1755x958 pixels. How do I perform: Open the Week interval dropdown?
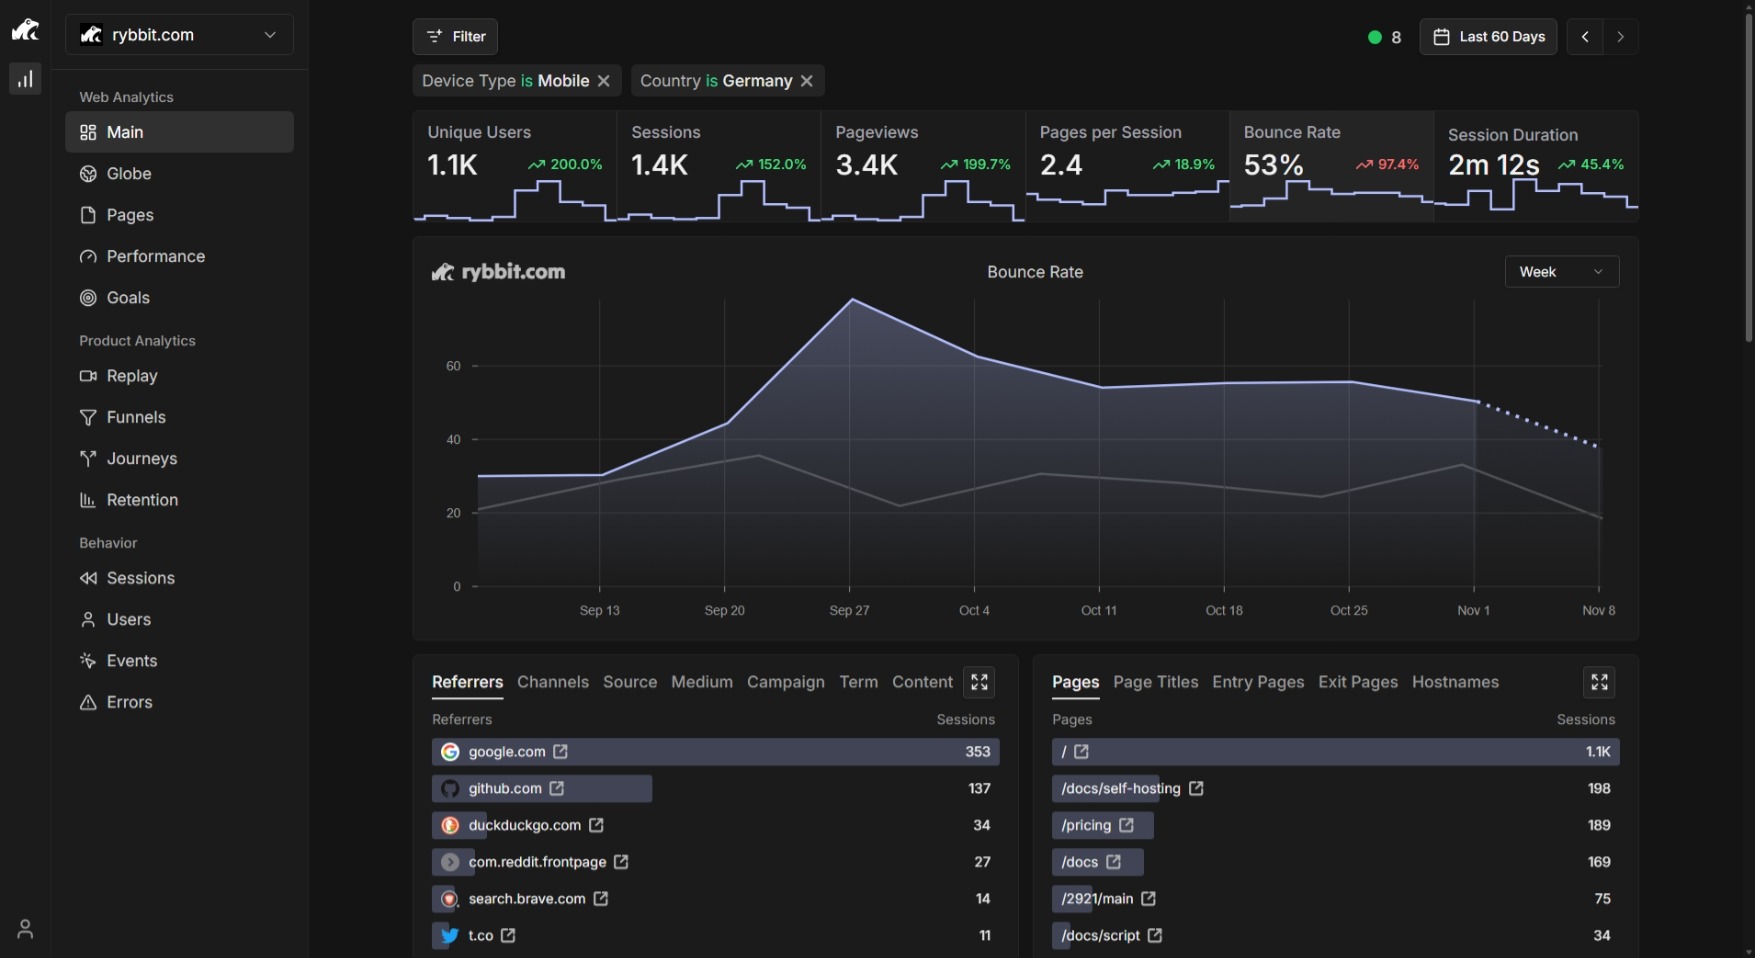point(1561,272)
